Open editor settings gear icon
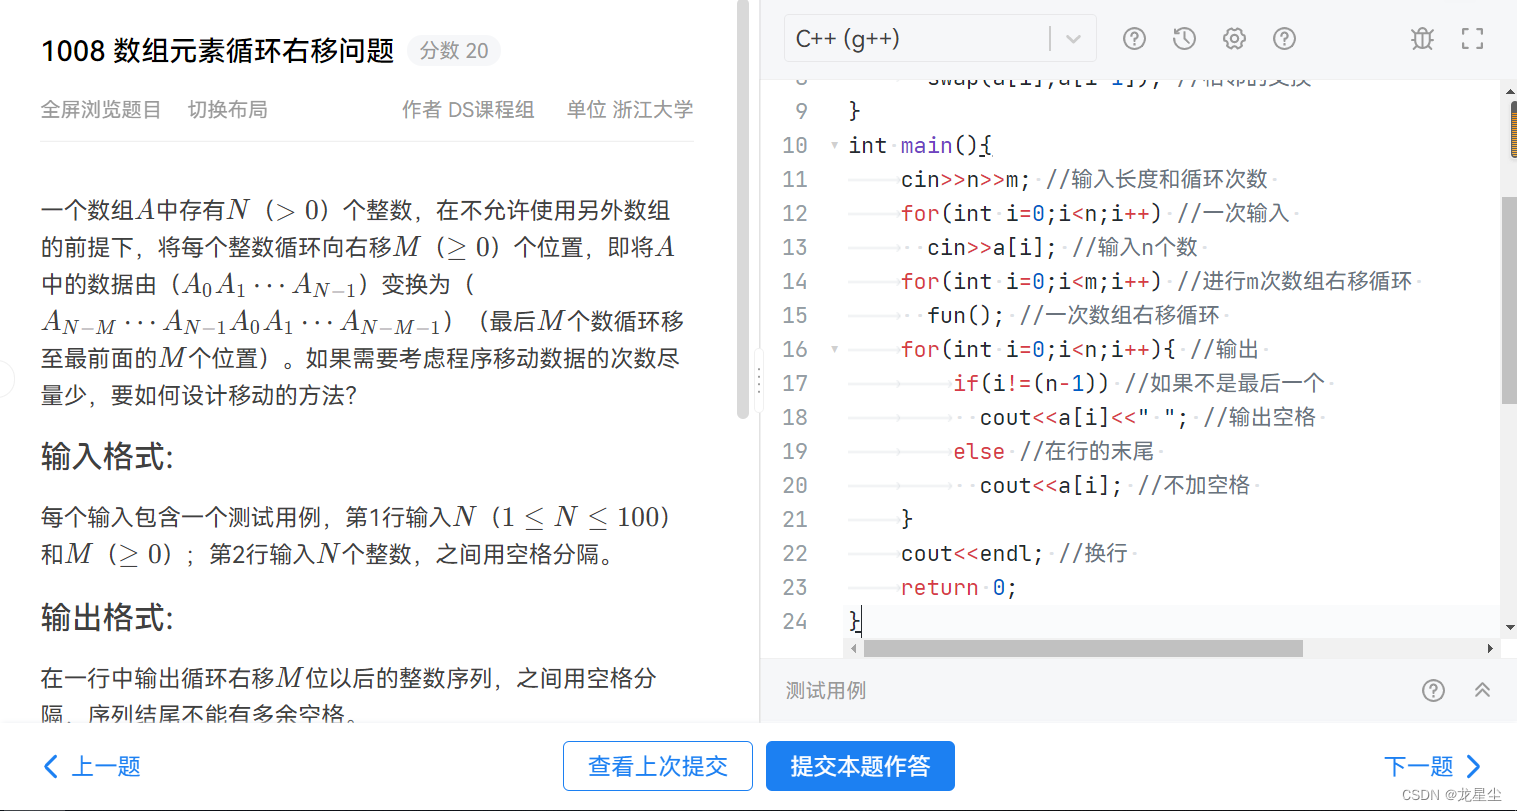Screen dimensions: 1517x811 [1234, 39]
